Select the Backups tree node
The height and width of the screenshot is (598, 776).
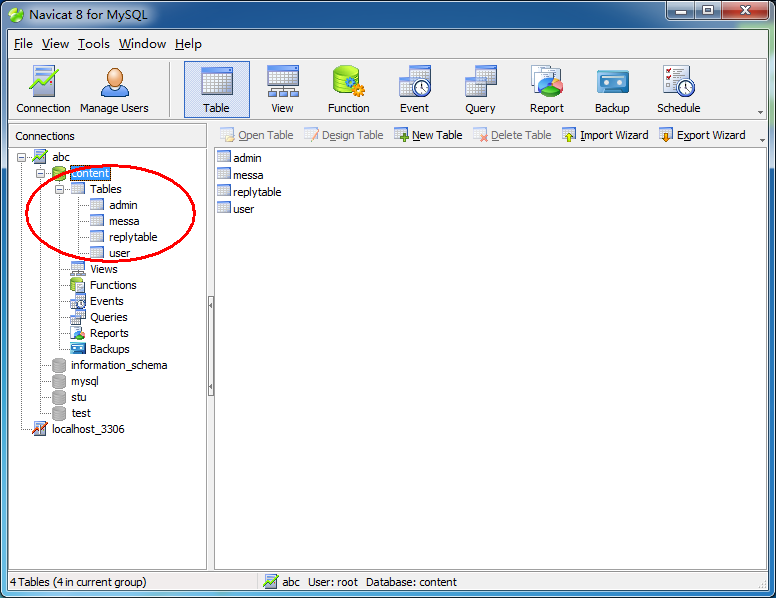110,349
